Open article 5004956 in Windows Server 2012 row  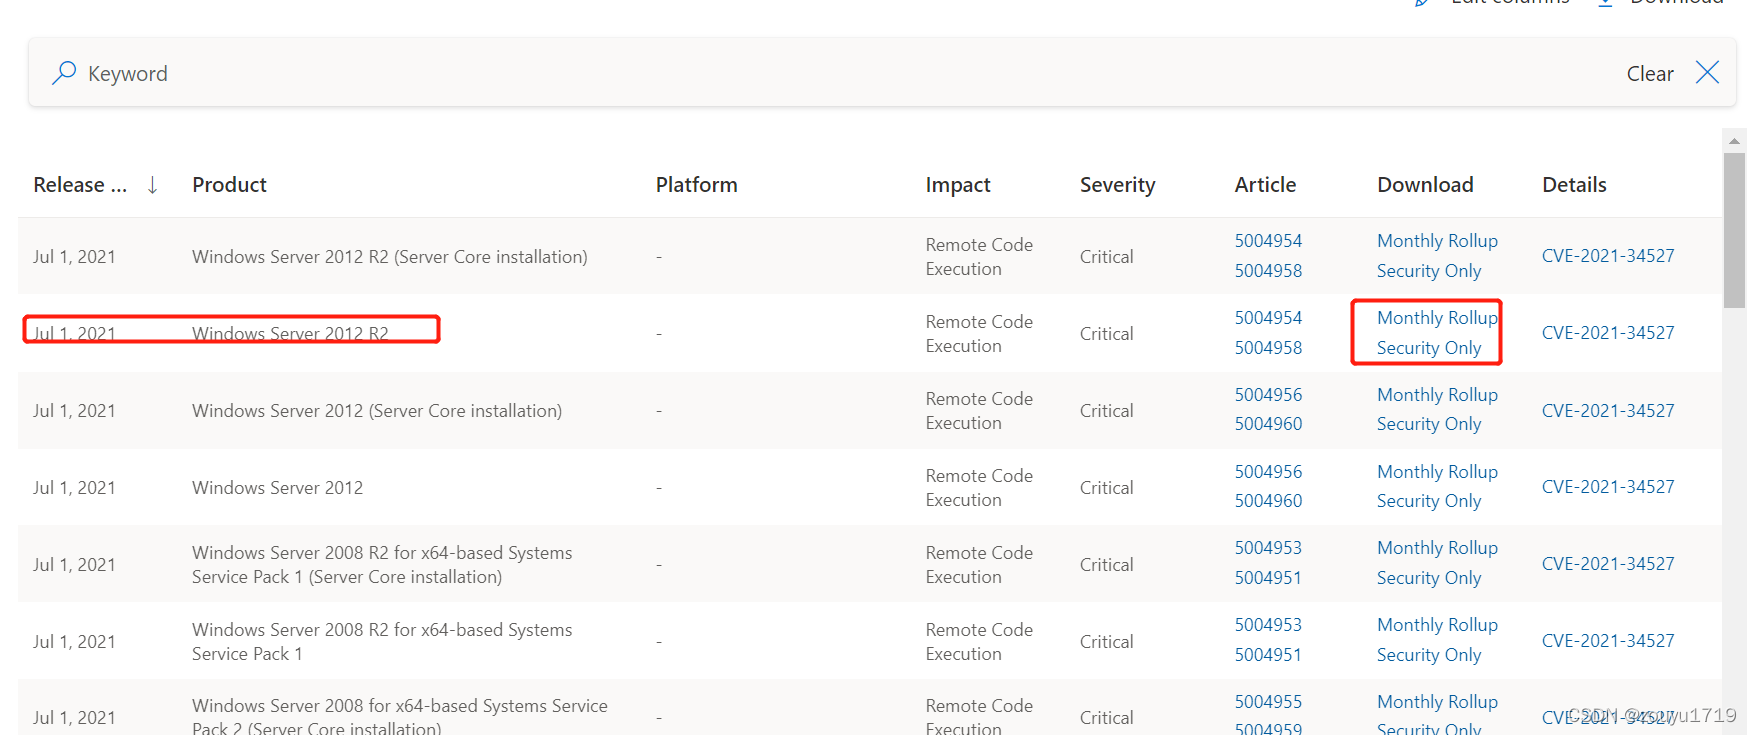[x=1268, y=472]
